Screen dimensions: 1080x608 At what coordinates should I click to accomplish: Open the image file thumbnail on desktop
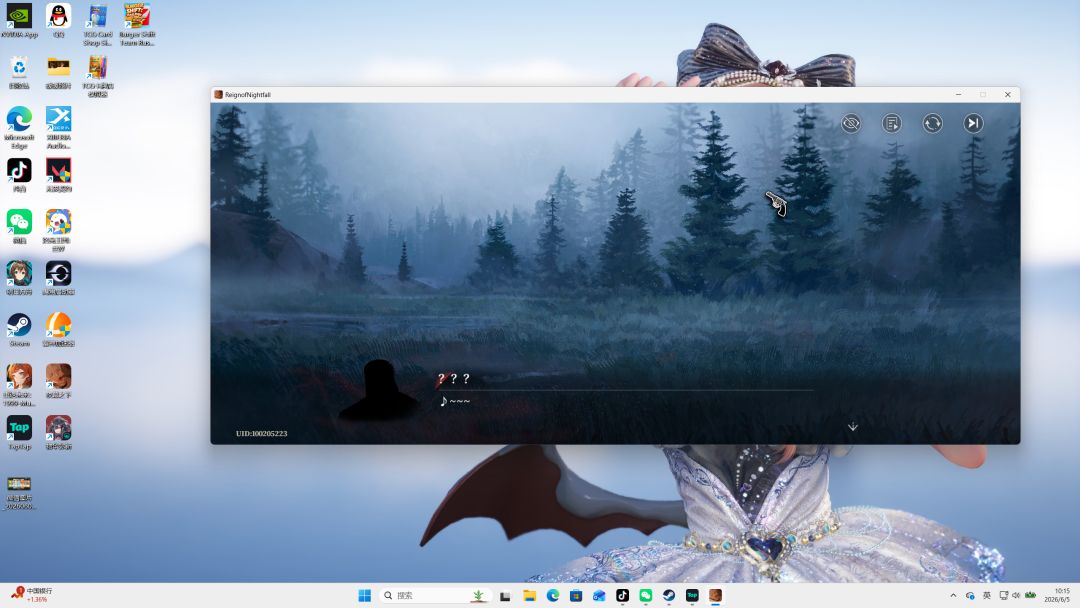coord(19,492)
